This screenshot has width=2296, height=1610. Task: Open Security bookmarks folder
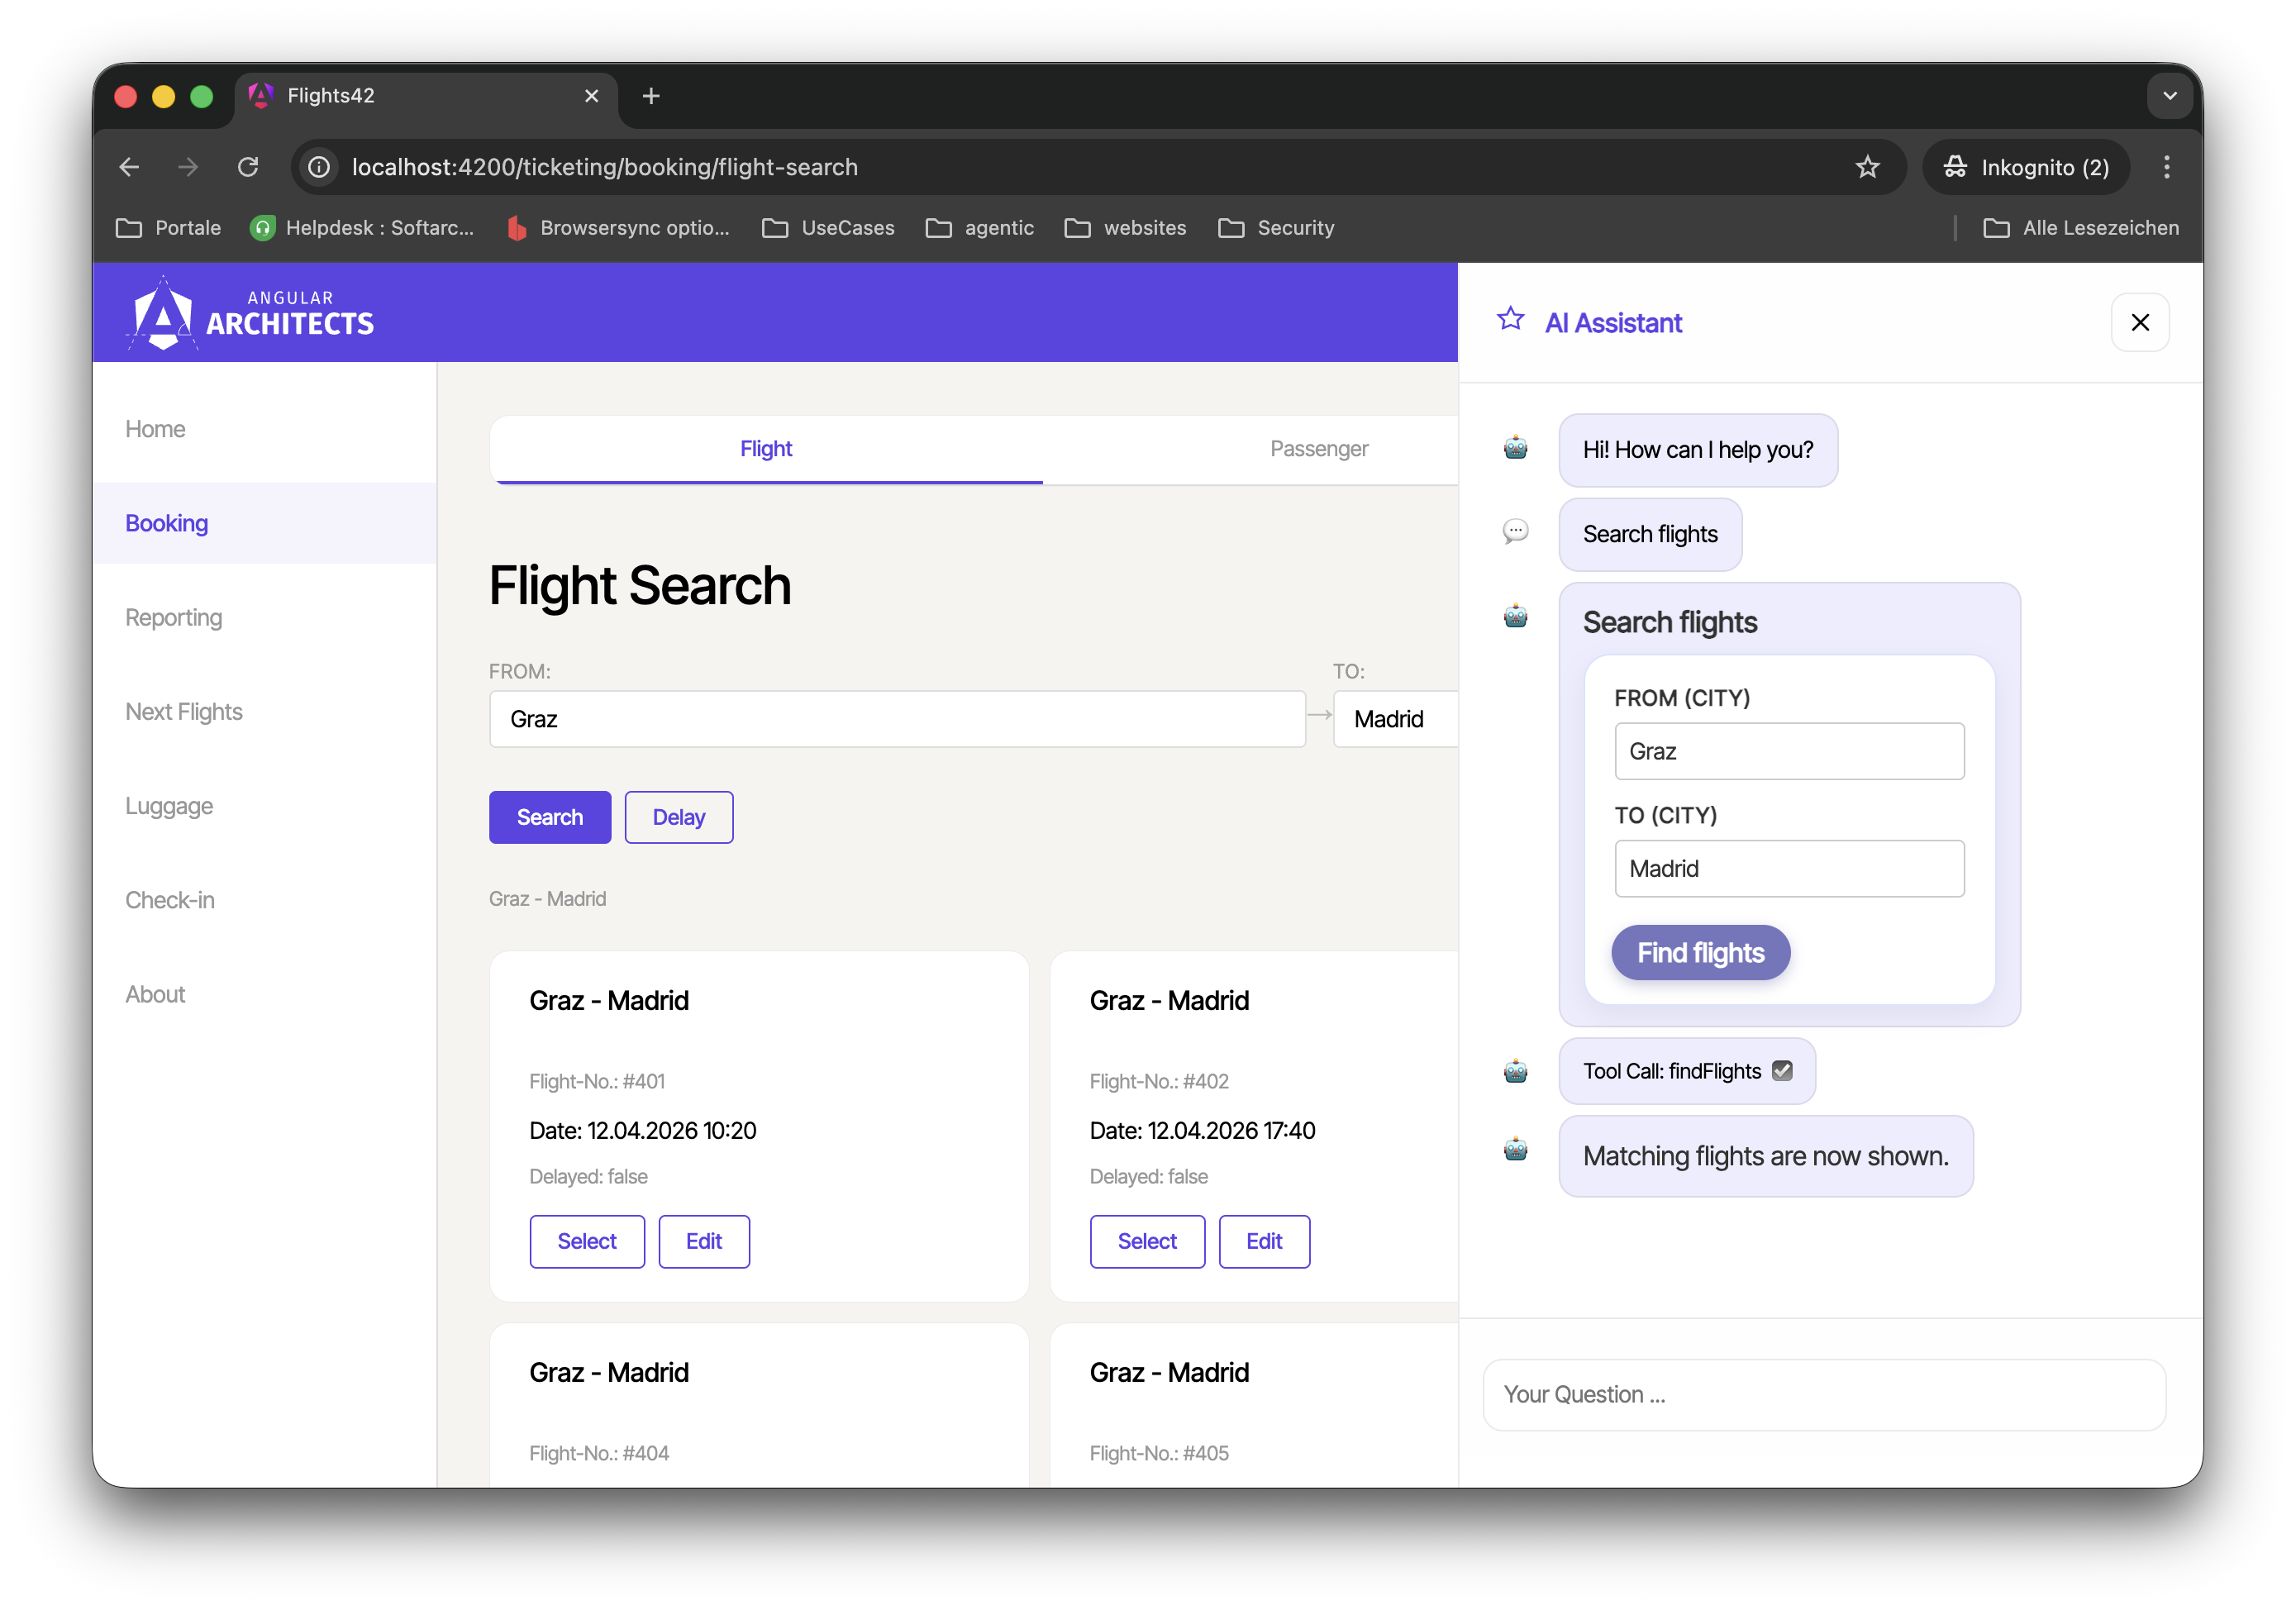click(x=1276, y=228)
